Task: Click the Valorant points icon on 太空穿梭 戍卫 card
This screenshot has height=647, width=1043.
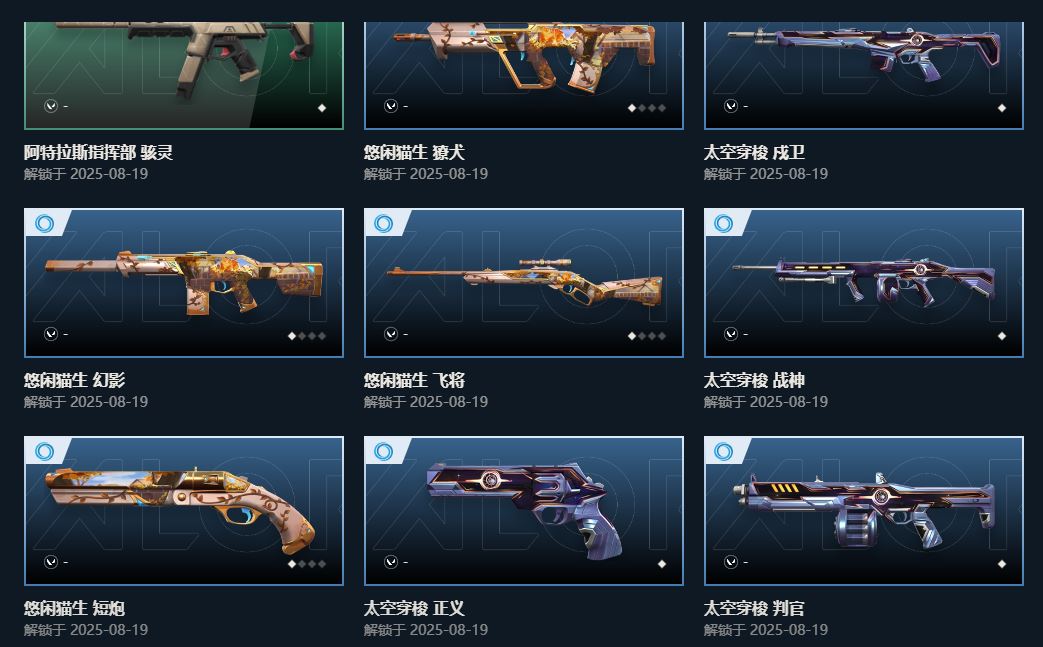Action: [731, 106]
